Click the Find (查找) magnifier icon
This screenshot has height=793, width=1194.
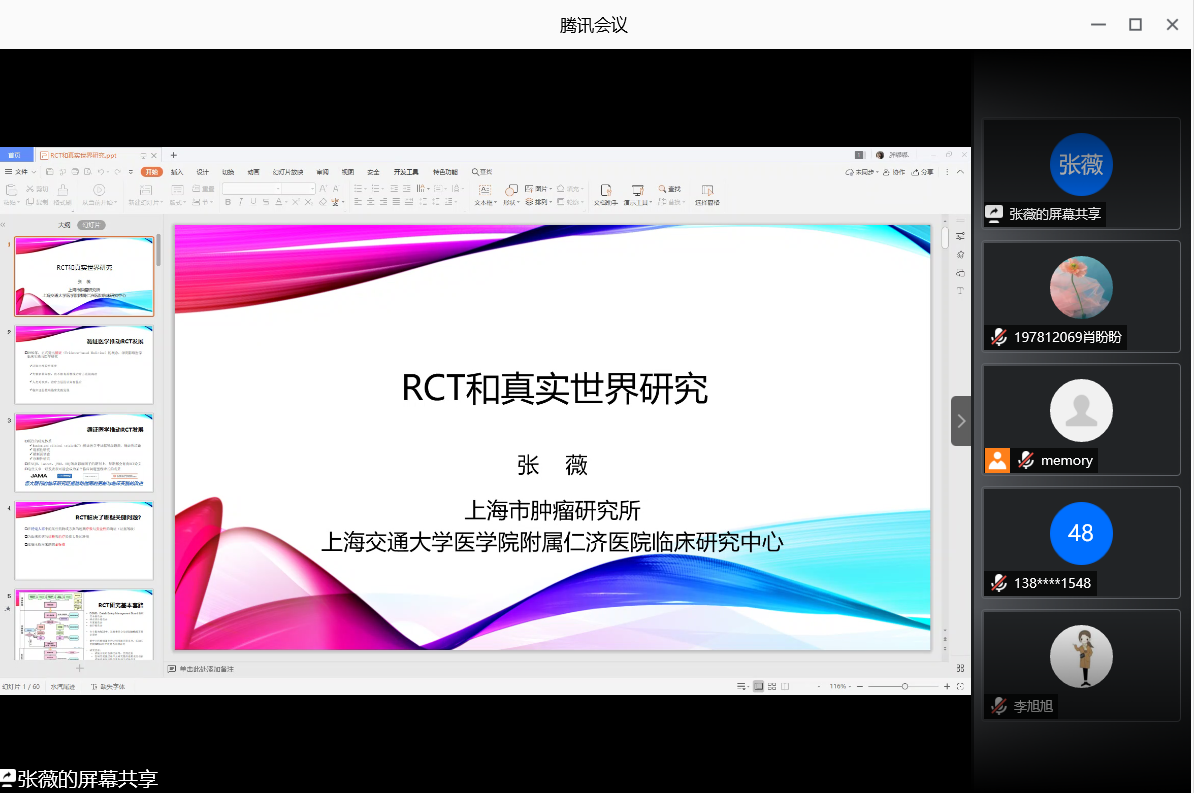tap(663, 189)
